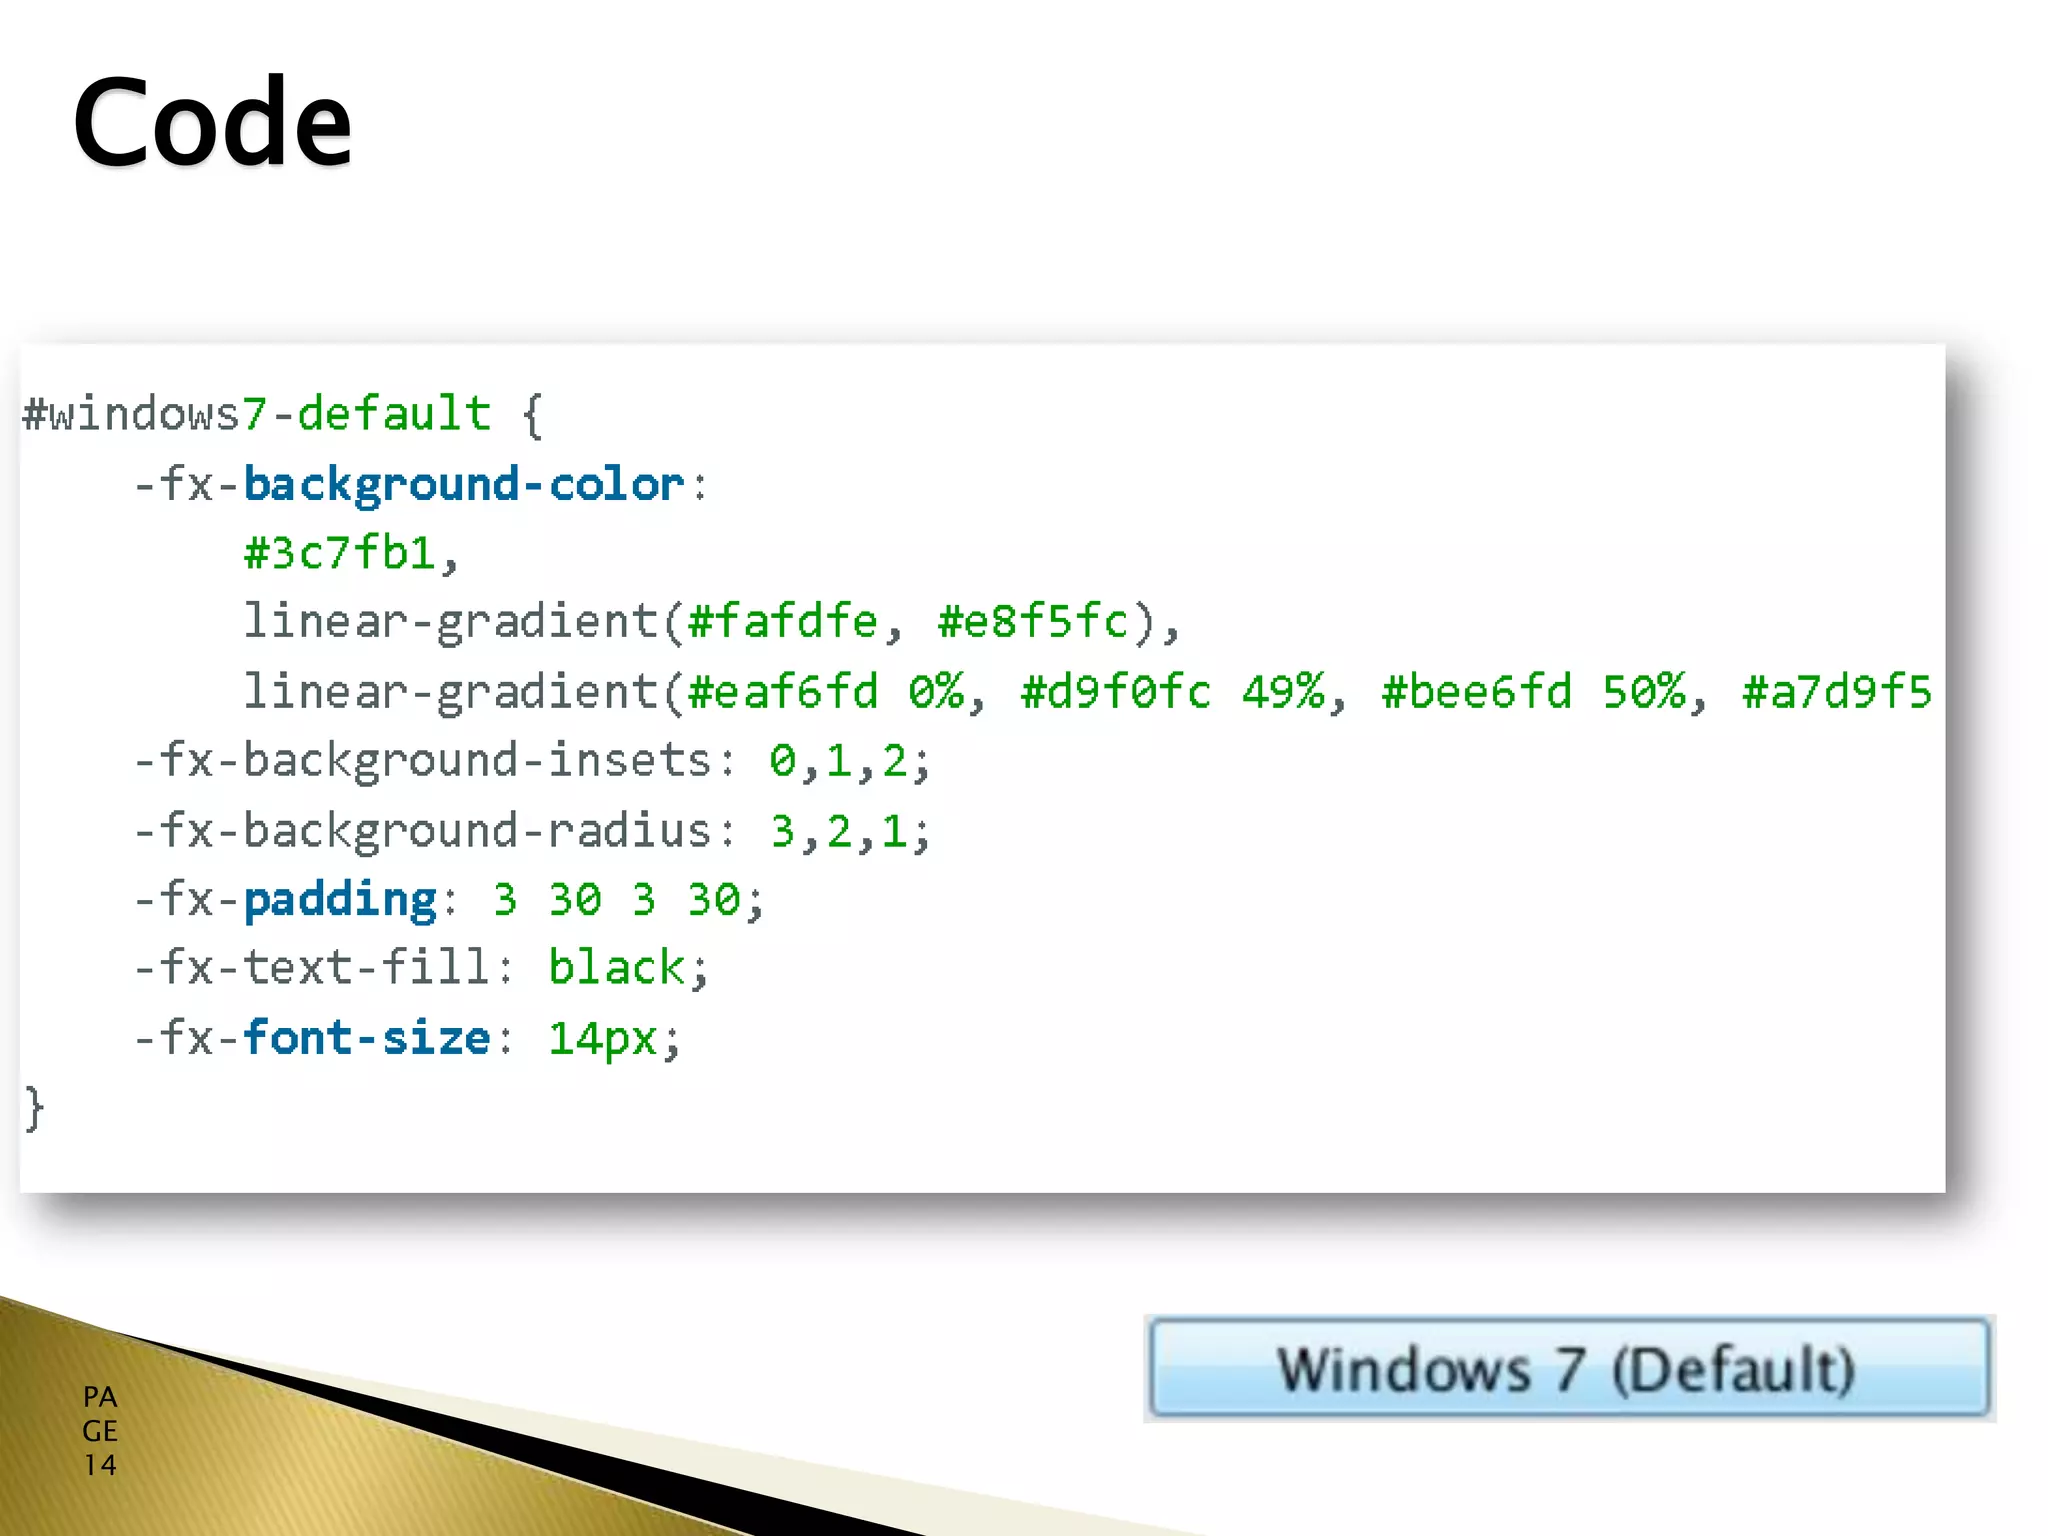
Task: Click the -fx-background-color property
Action: 410,484
